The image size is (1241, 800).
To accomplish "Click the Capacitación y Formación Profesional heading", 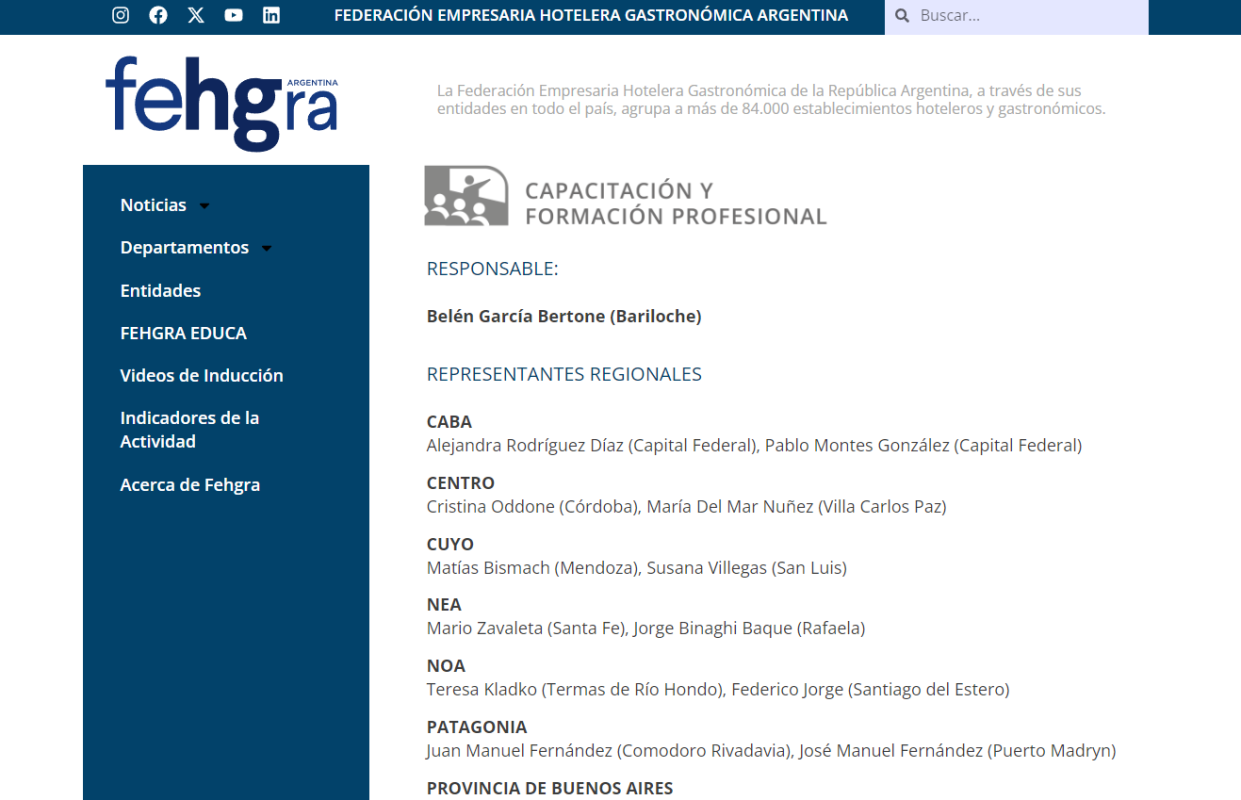I will (675, 203).
